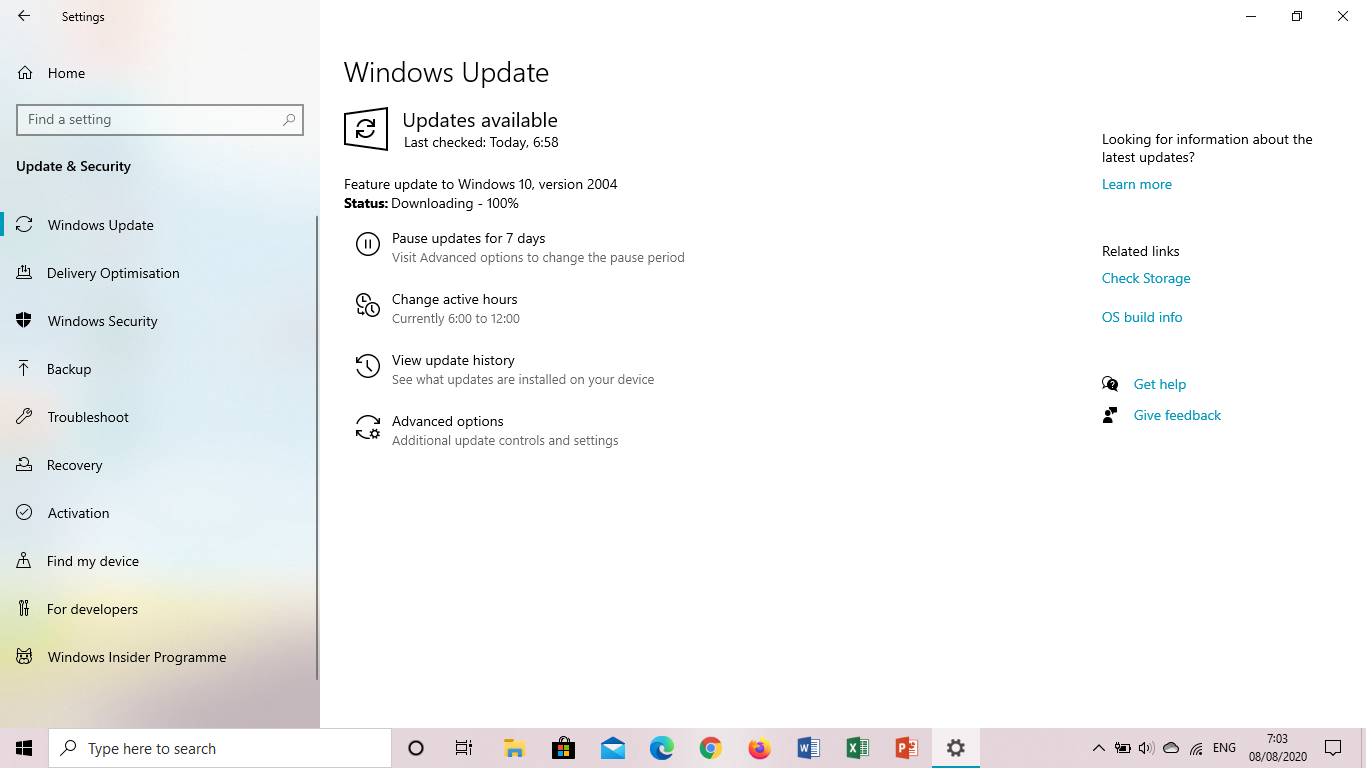1366x768 pixels.
Task: Click the Find a setting search field
Action: (160, 119)
